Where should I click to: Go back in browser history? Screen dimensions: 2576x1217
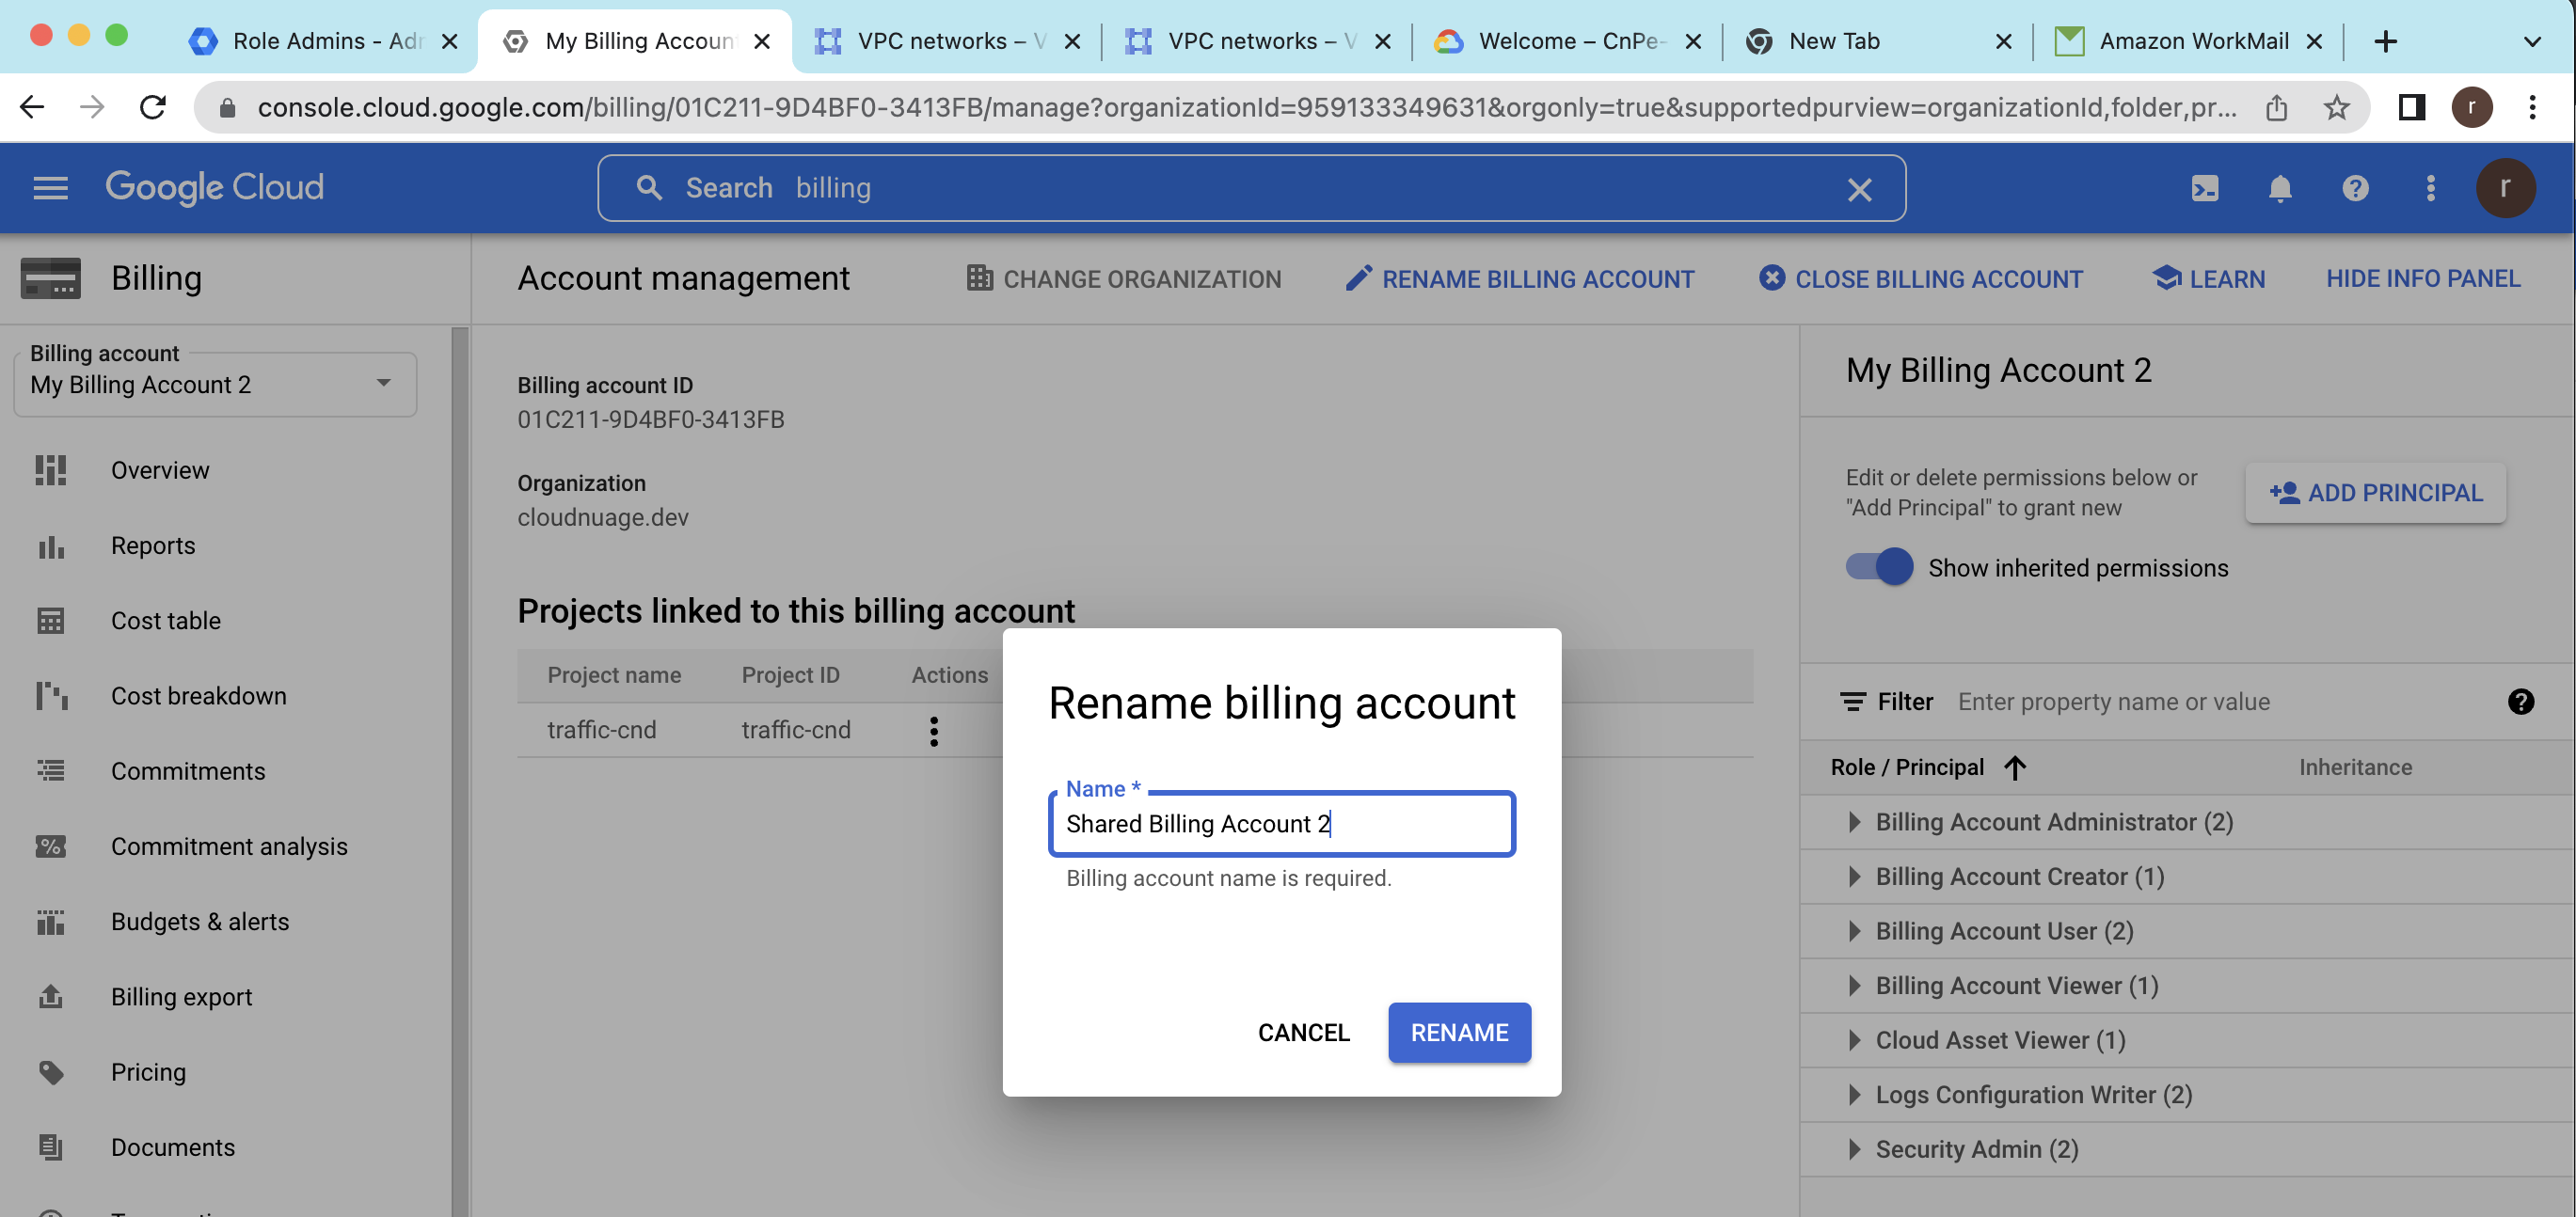point(32,107)
